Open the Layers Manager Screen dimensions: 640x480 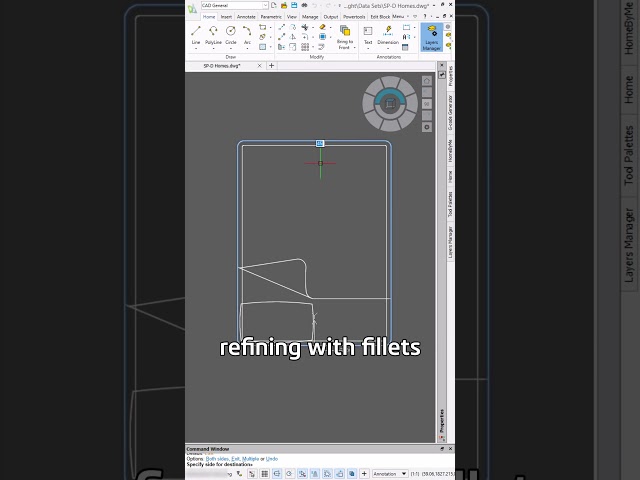[x=431, y=37]
